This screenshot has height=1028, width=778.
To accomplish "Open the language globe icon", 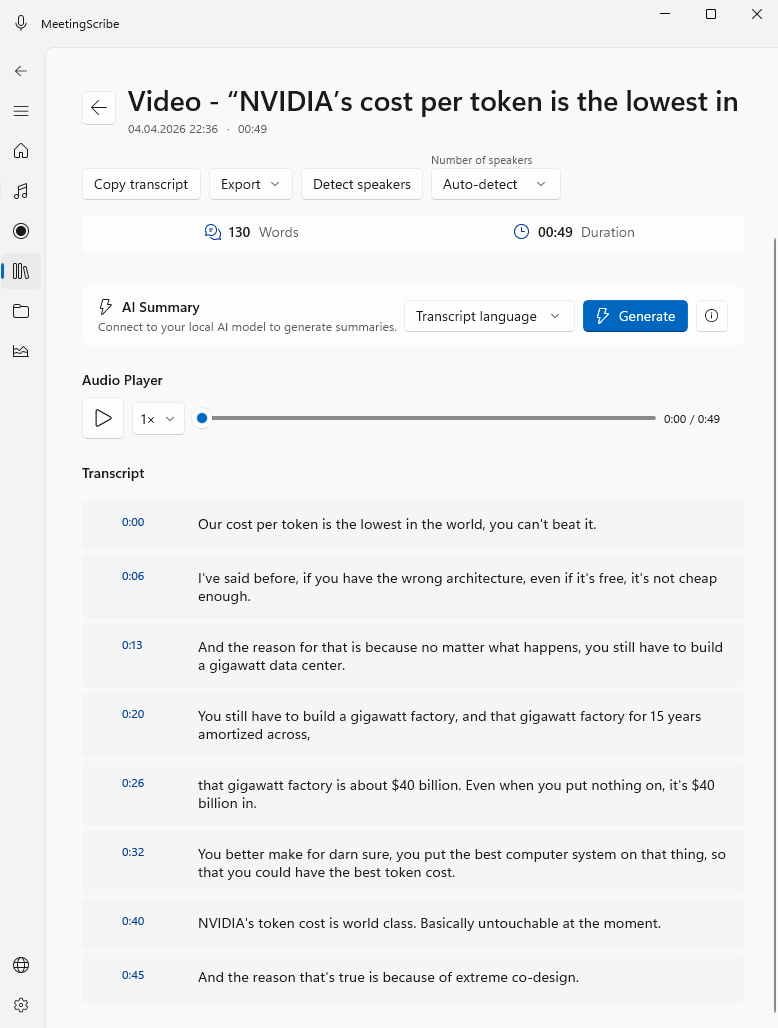I will pos(21,964).
